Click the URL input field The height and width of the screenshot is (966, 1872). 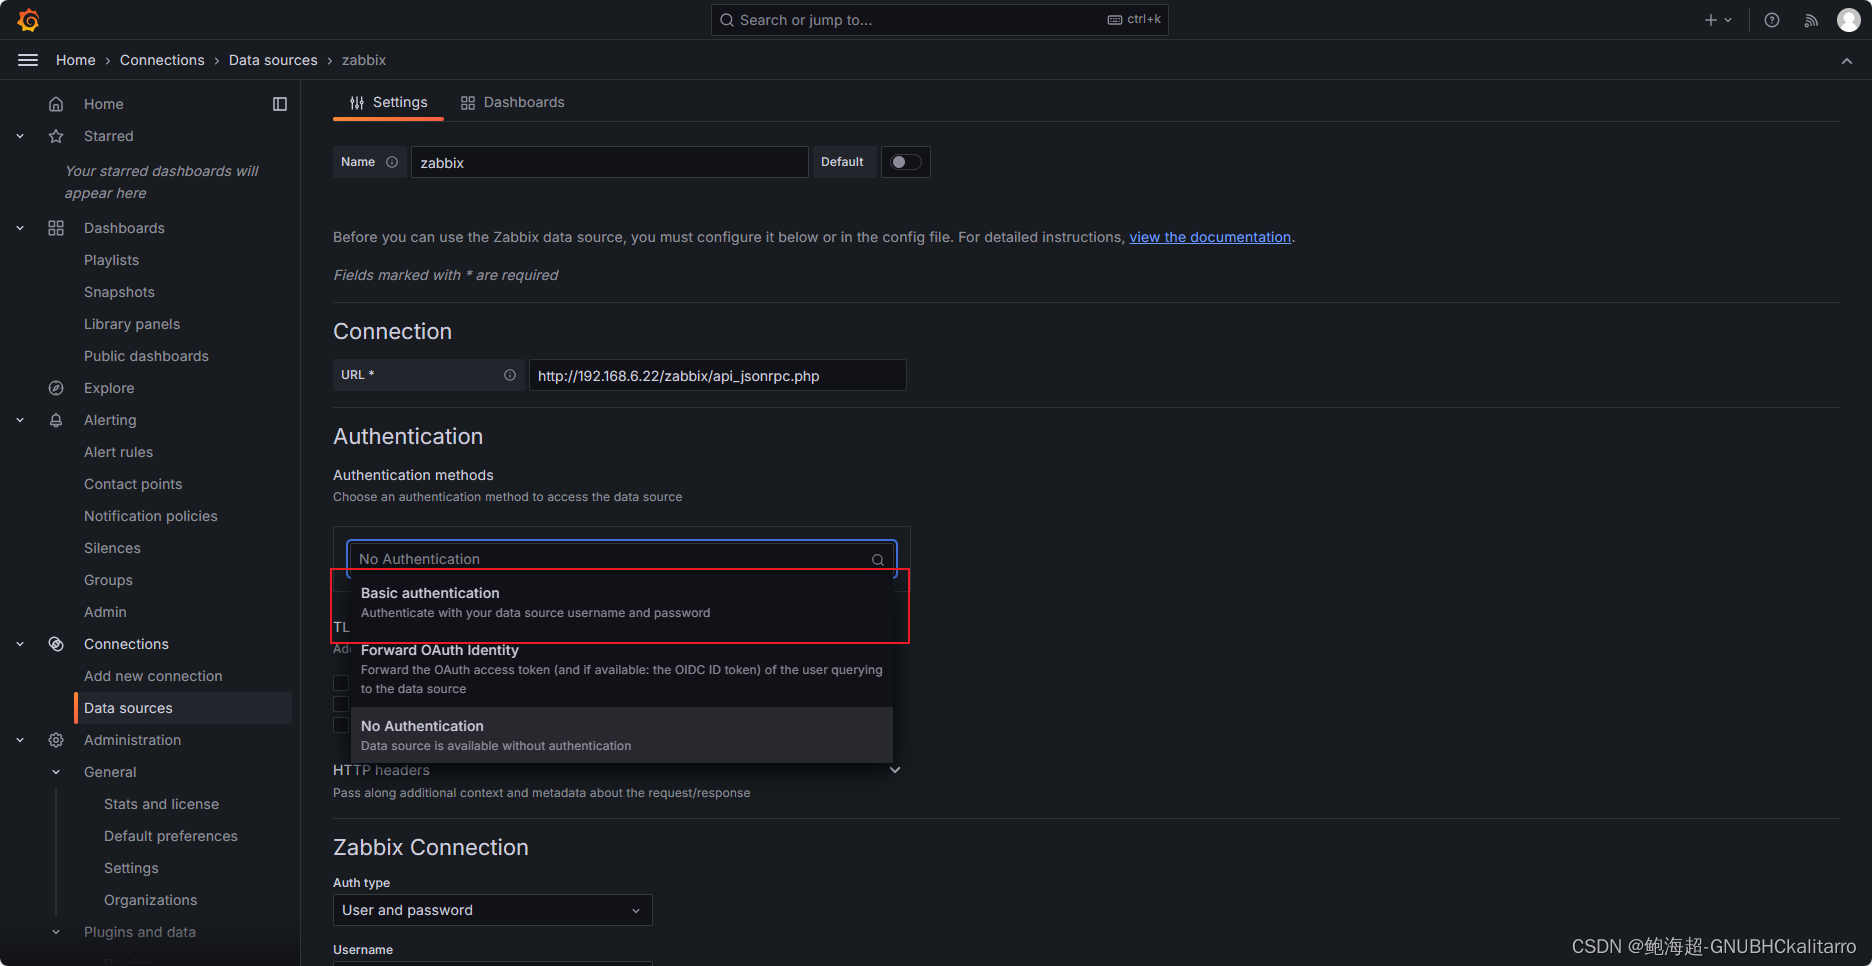click(717, 375)
